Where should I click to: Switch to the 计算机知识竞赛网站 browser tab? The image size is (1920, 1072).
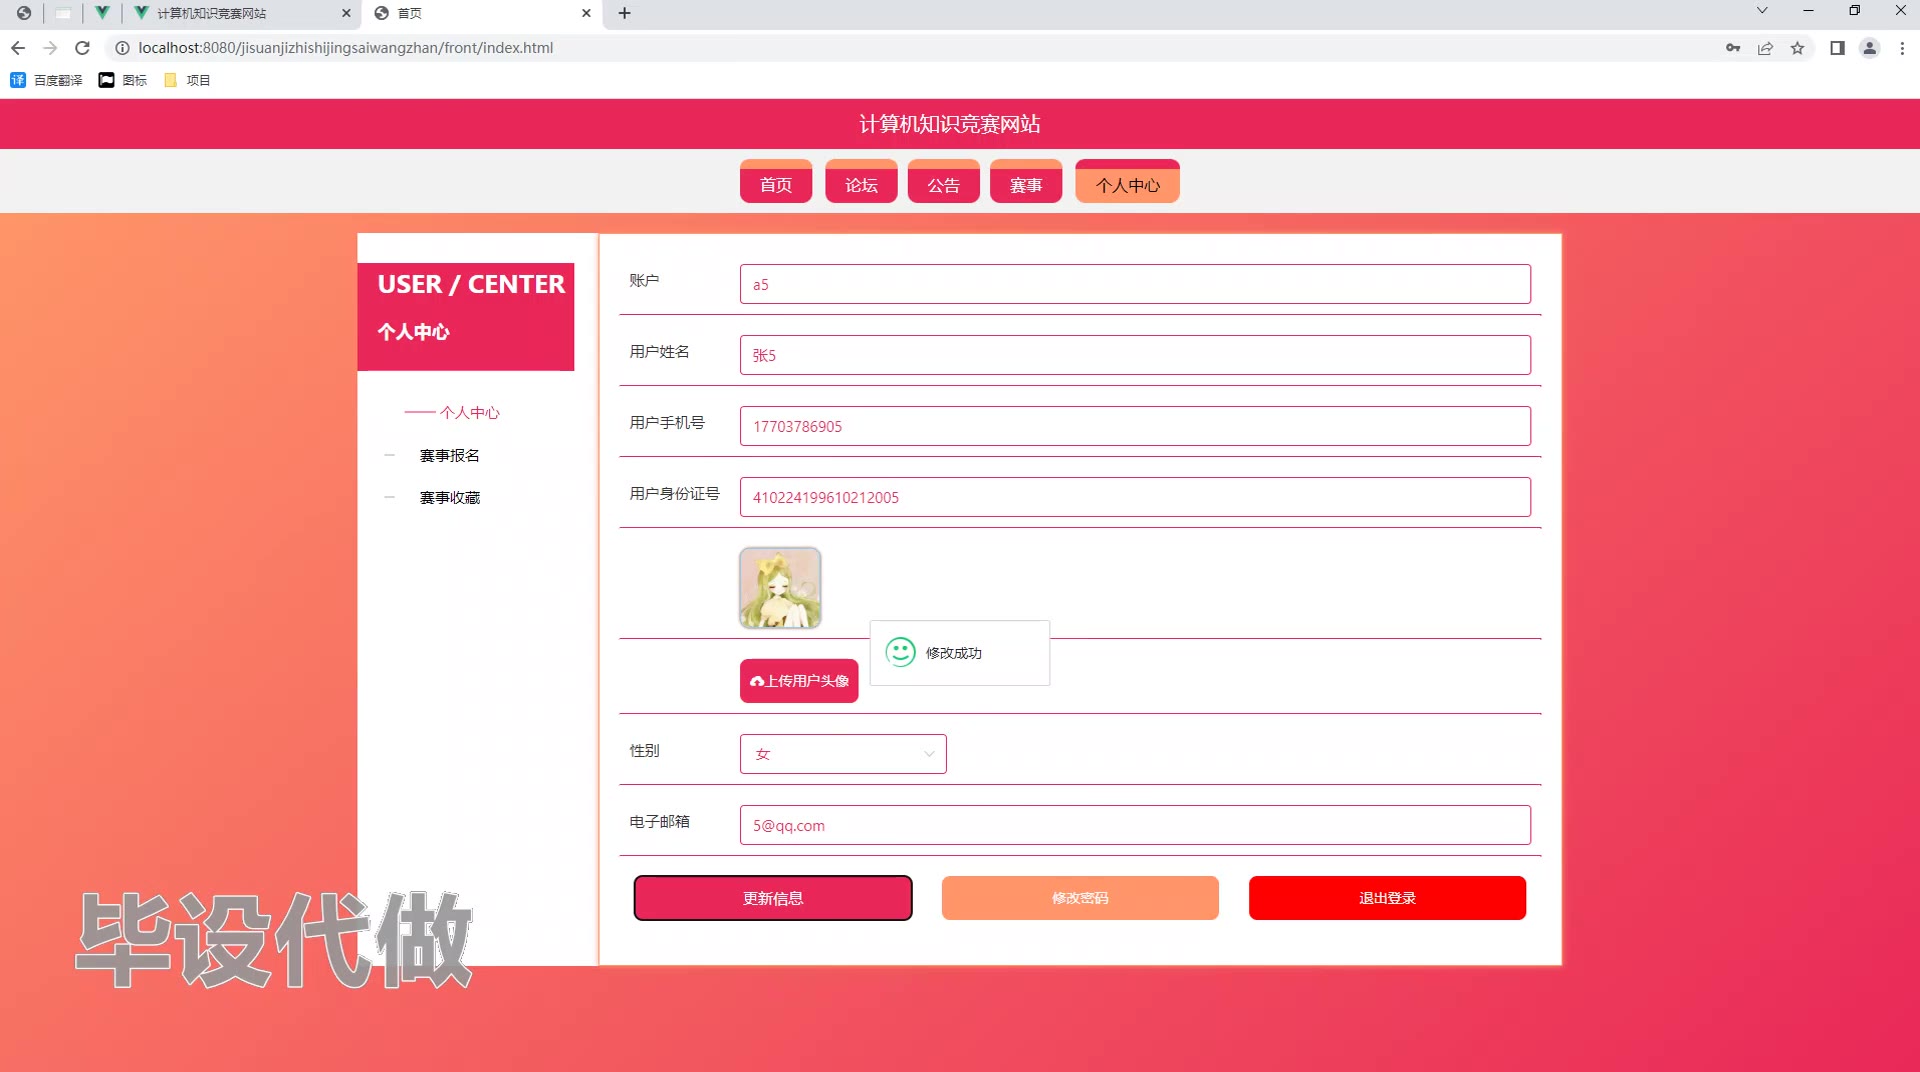tap(242, 13)
